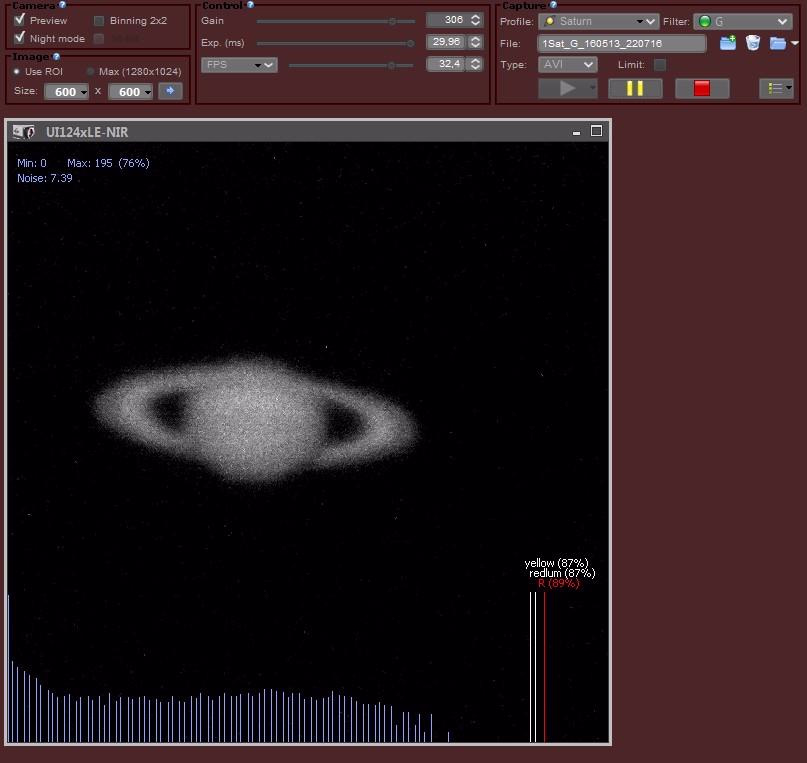Click the Camera section help icon
Image resolution: width=807 pixels, height=763 pixels.
click(x=62, y=5)
